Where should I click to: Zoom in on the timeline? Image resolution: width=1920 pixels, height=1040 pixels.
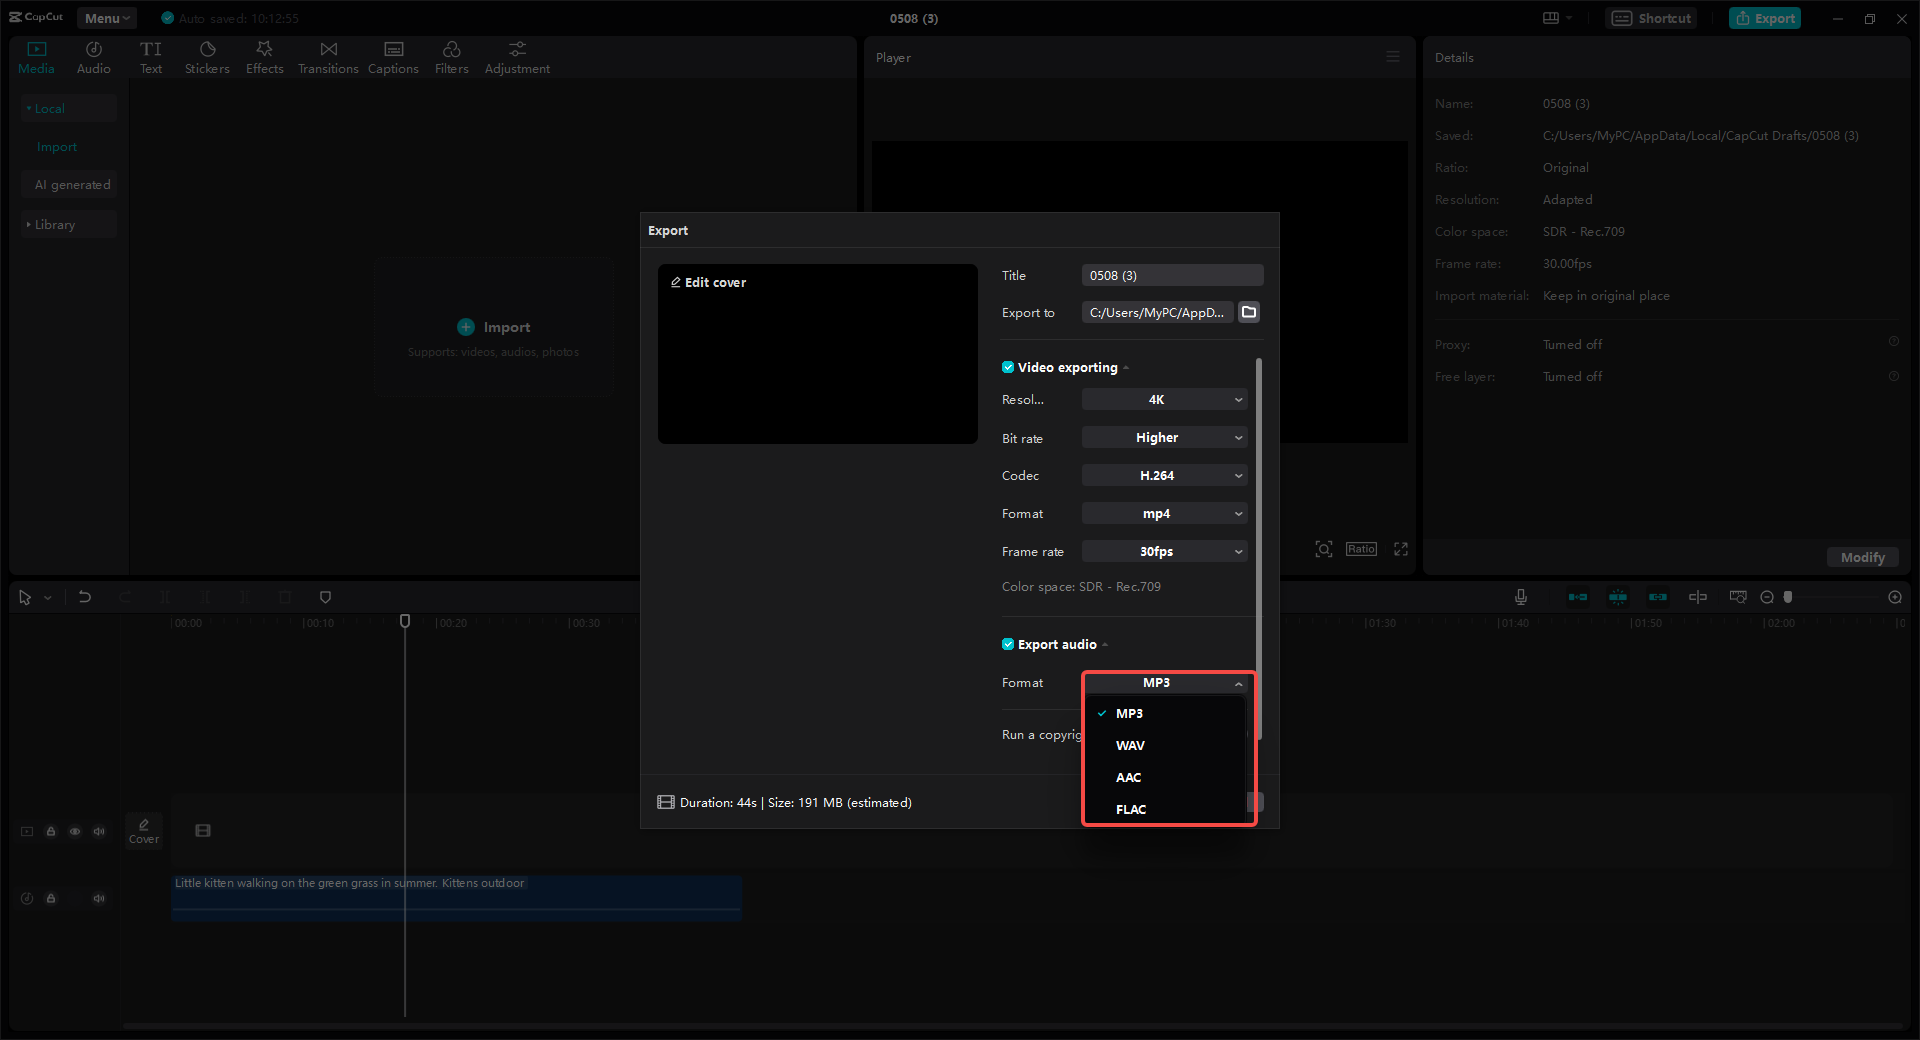[1894, 597]
